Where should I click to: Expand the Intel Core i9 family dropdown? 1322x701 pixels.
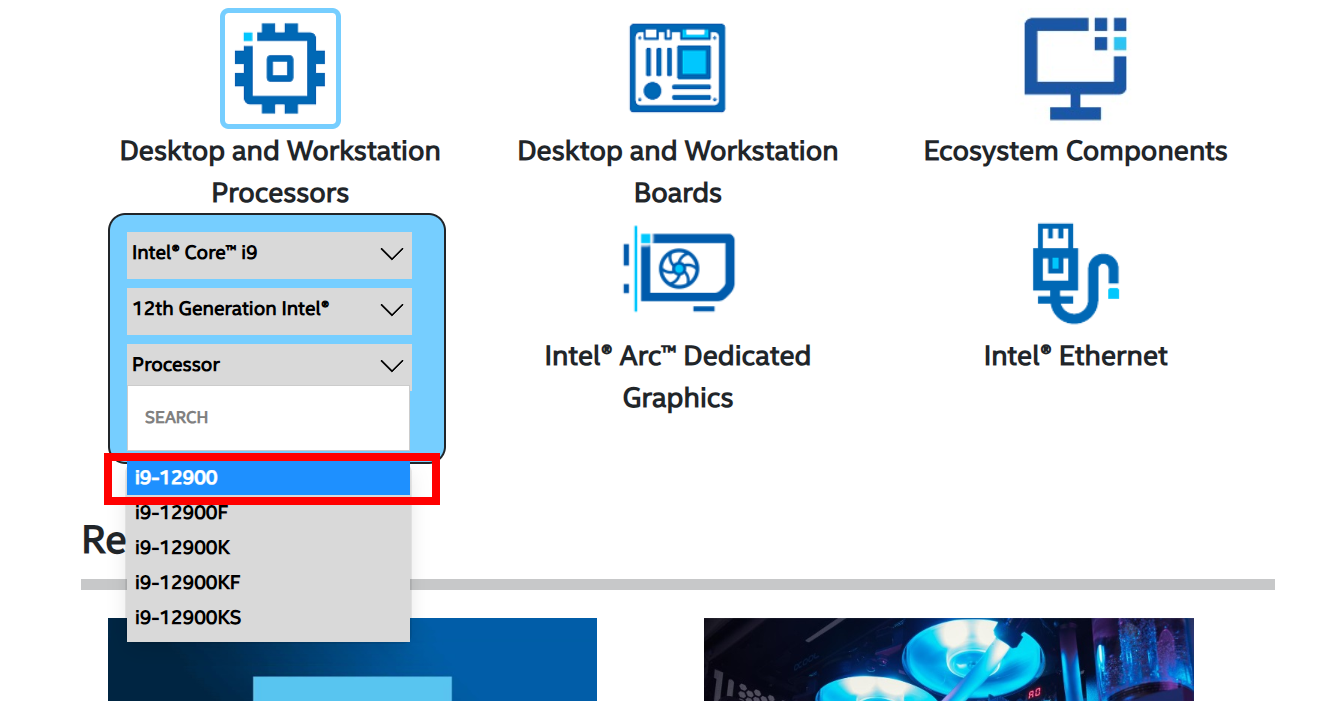click(269, 255)
